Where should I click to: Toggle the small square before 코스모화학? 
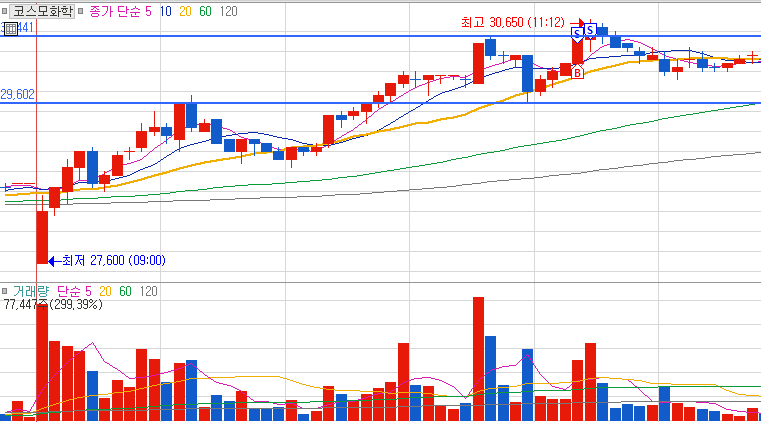[4, 11]
